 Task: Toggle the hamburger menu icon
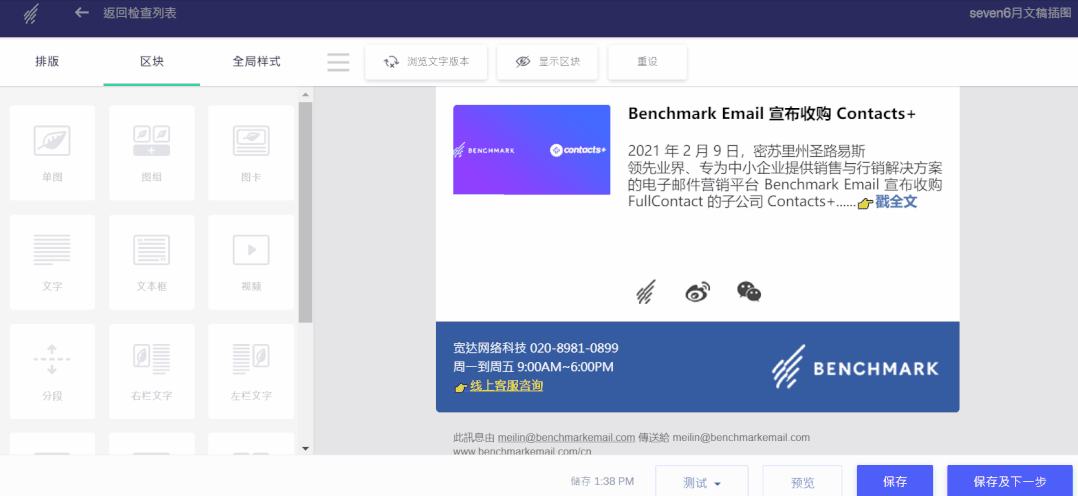click(x=338, y=62)
